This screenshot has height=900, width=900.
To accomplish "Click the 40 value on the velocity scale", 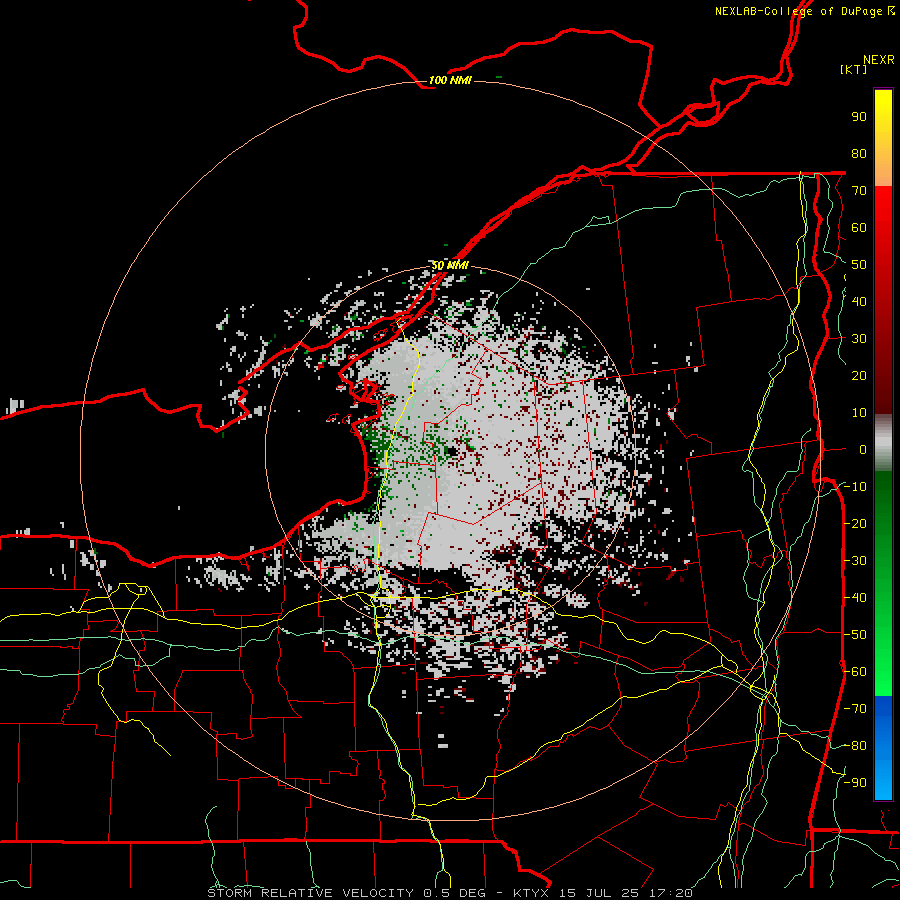I will 859,302.
